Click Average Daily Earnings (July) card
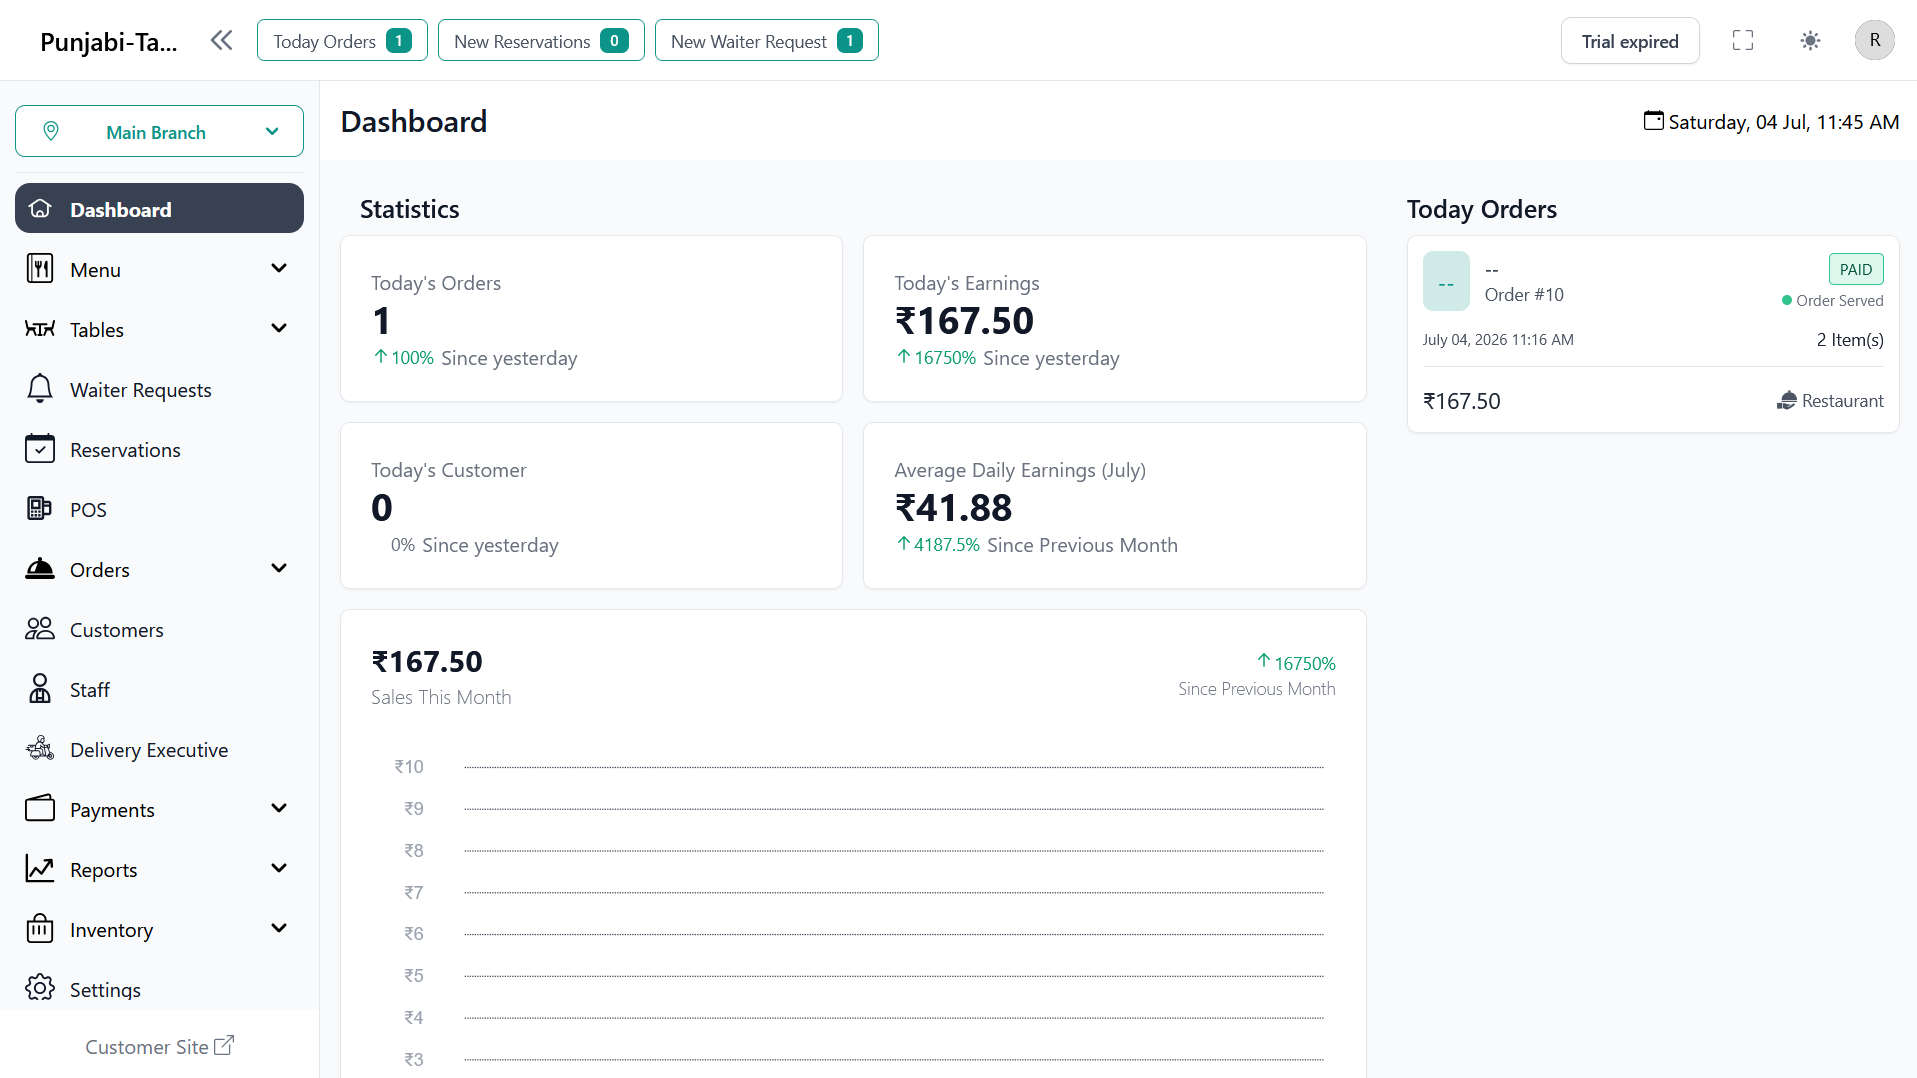 pyautogui.click(x=1115, y=505)
